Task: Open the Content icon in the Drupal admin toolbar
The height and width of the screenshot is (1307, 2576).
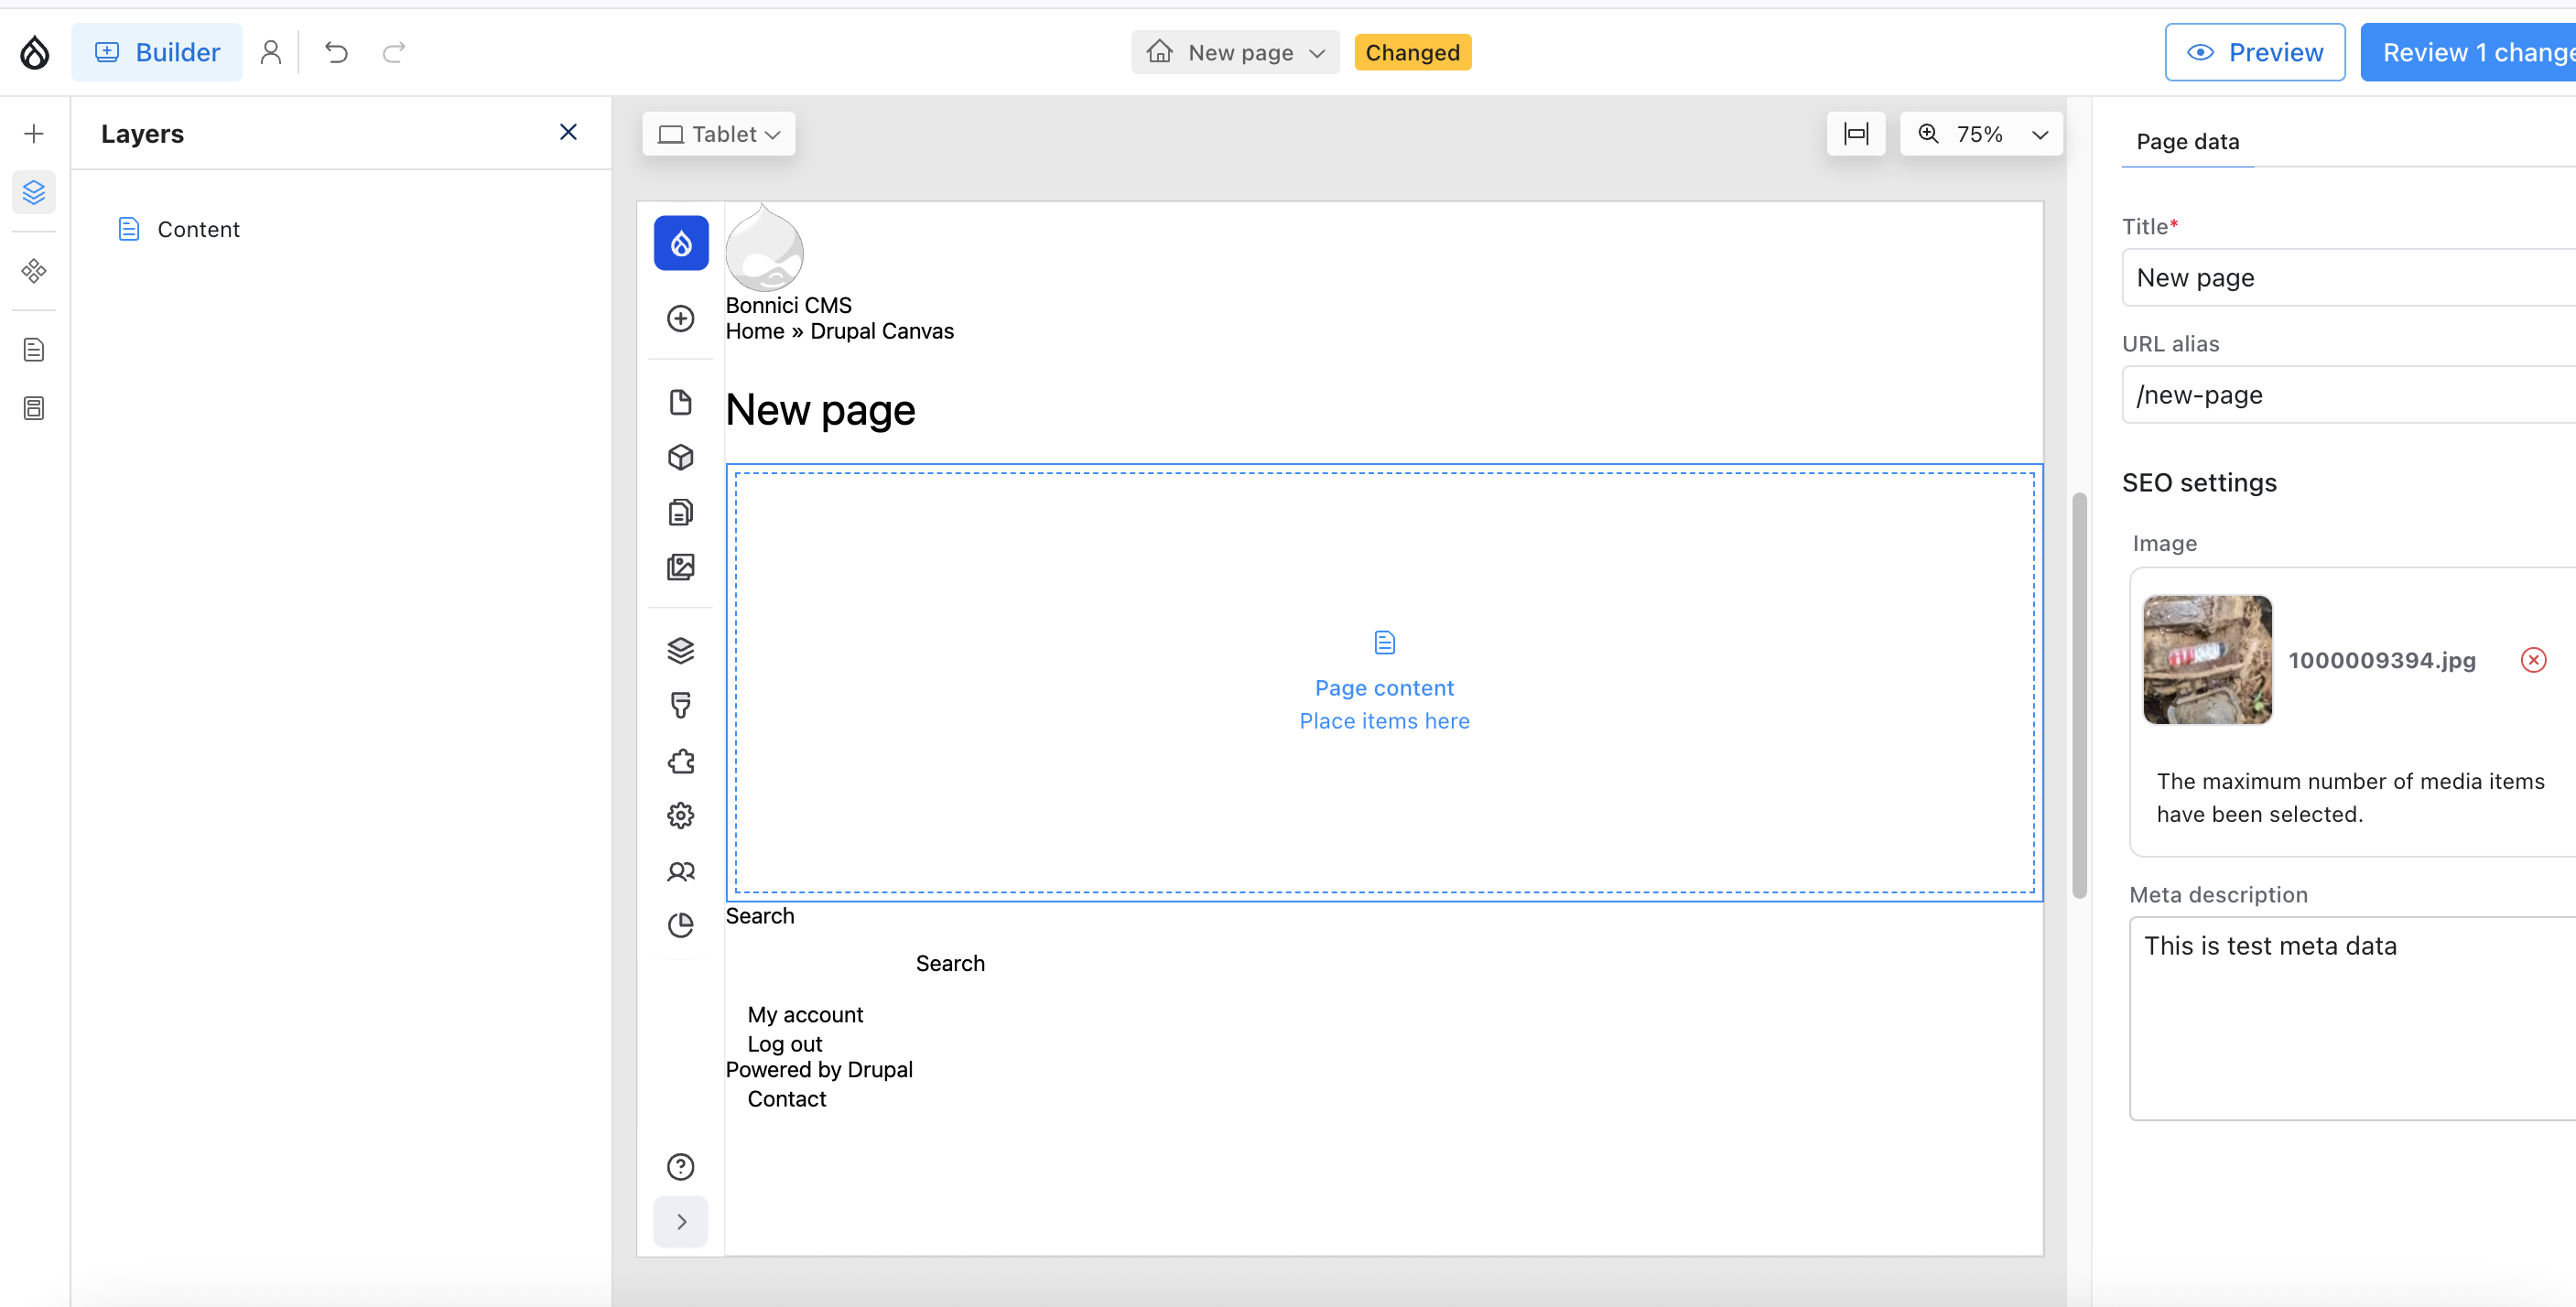Action: click(681, 402)
